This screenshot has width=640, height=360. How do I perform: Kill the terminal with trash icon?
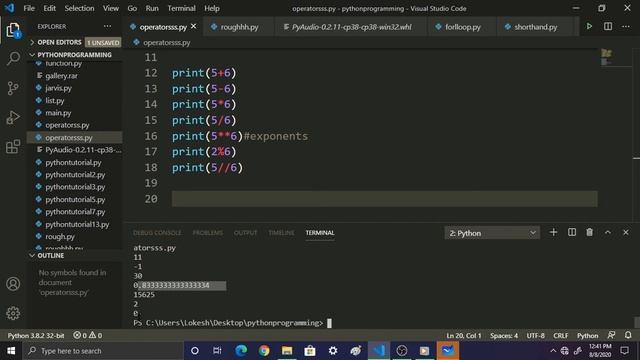[x=589, y=233]
